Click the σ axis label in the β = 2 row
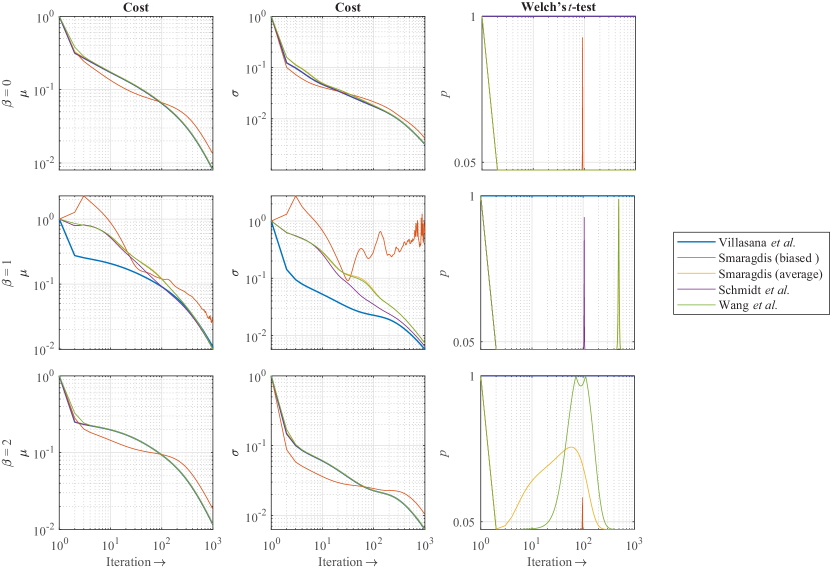Image resolution: width=830 pixels, height=570 pixels. [236, 453]
